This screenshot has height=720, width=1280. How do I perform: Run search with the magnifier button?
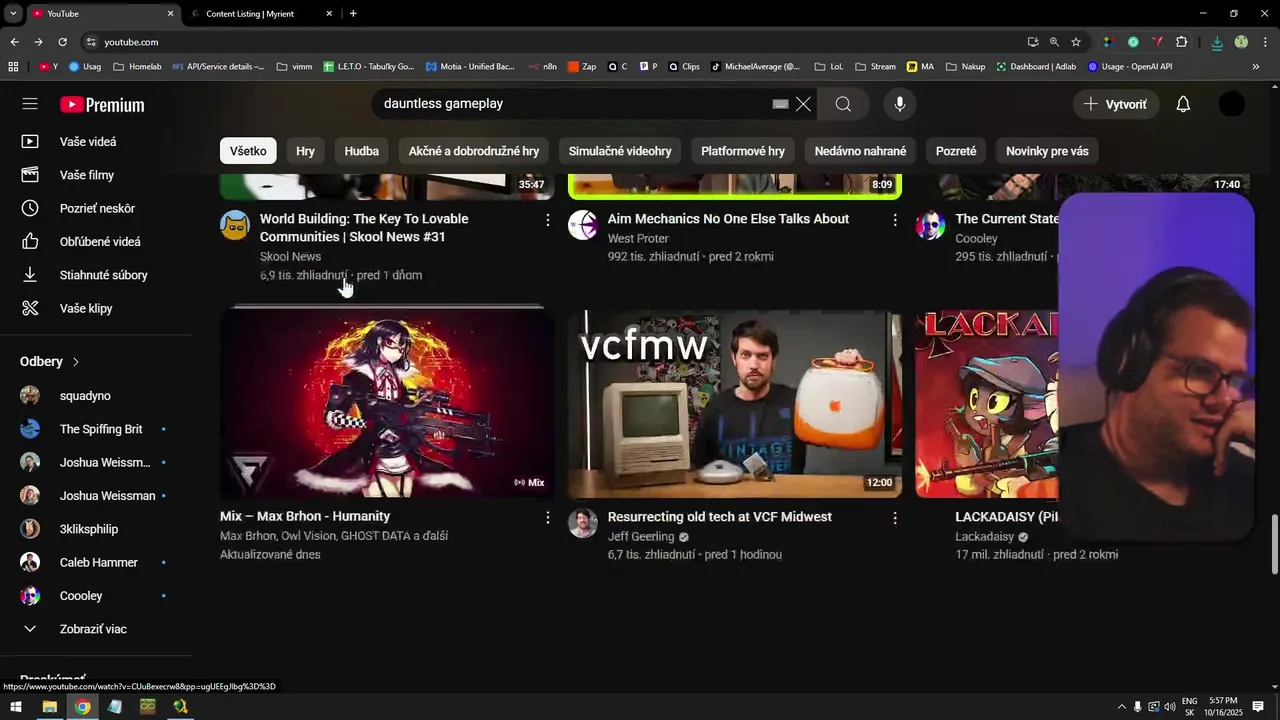coord(843,104)
